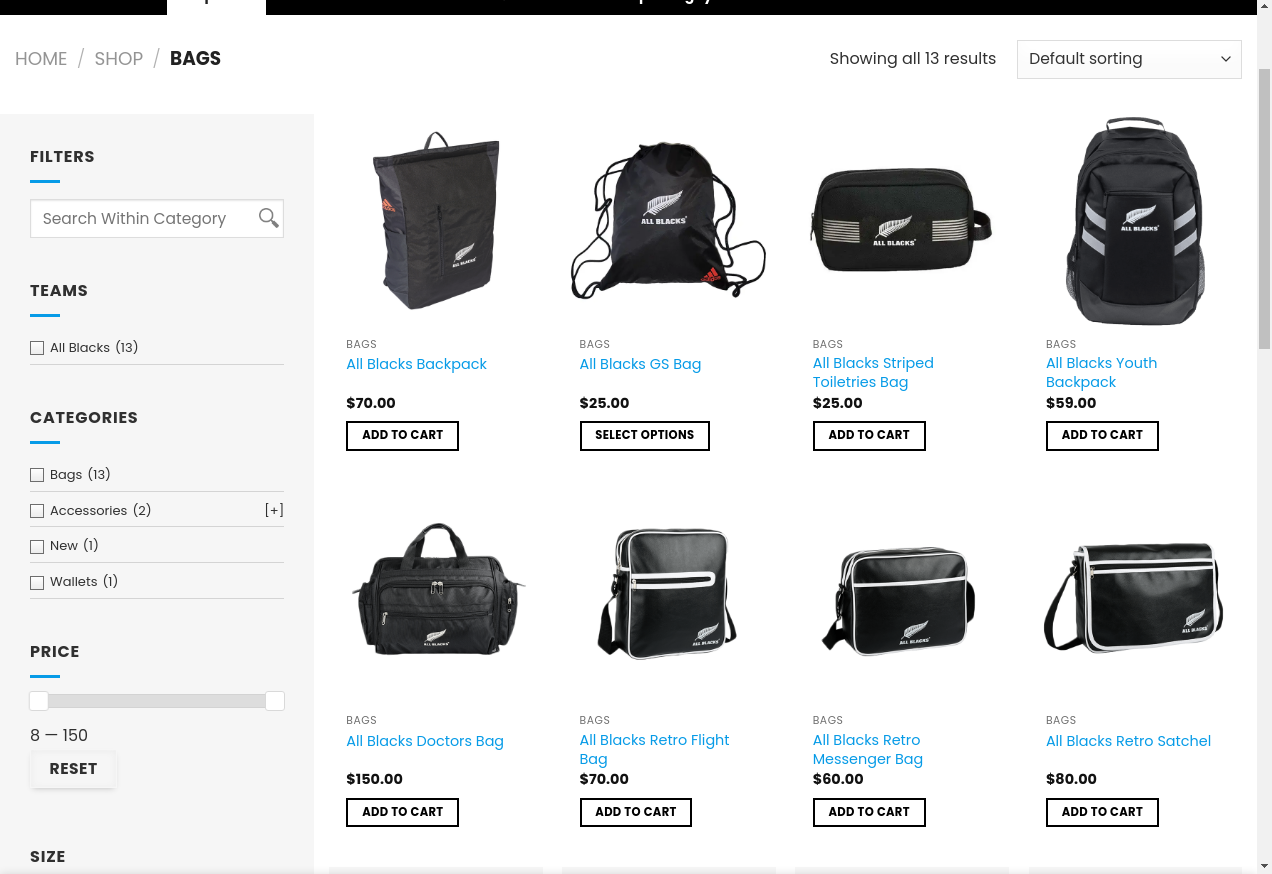Click the maximum price slider handle
Viewport: 1272px width, 874px height.
(x=275, y=701)
